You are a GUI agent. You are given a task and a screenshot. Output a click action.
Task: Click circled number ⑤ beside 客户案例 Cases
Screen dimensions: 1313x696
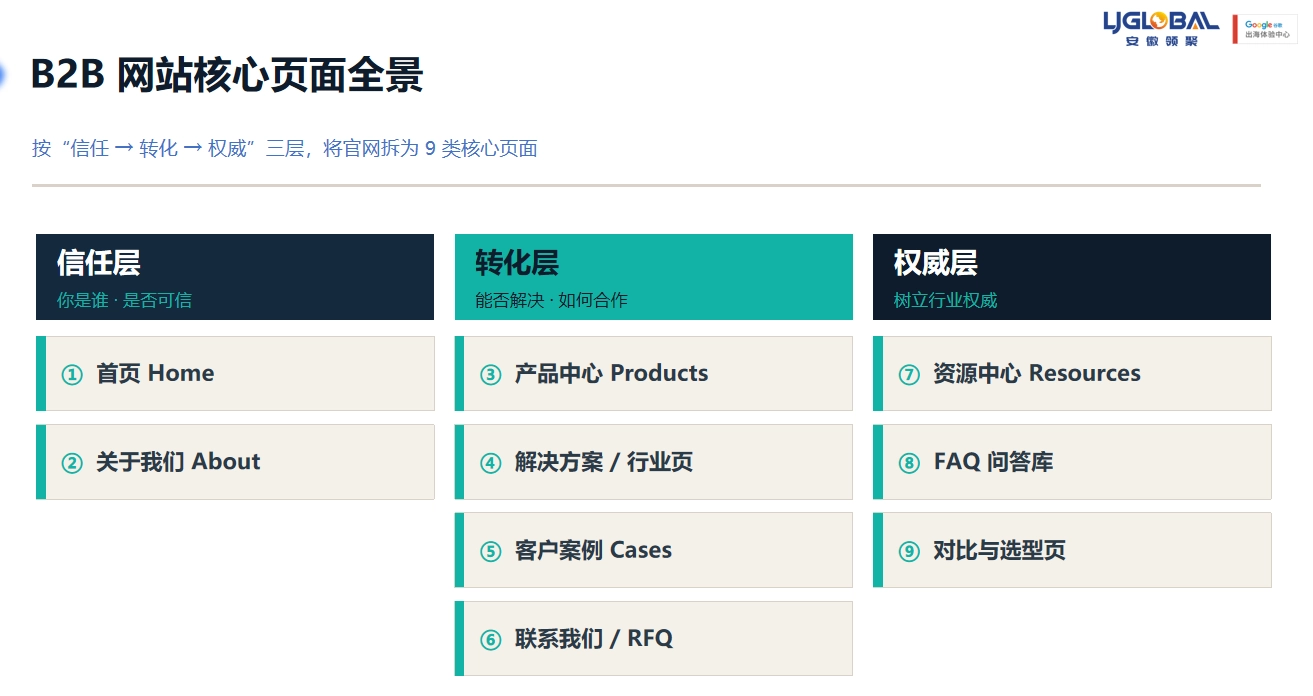490,551
